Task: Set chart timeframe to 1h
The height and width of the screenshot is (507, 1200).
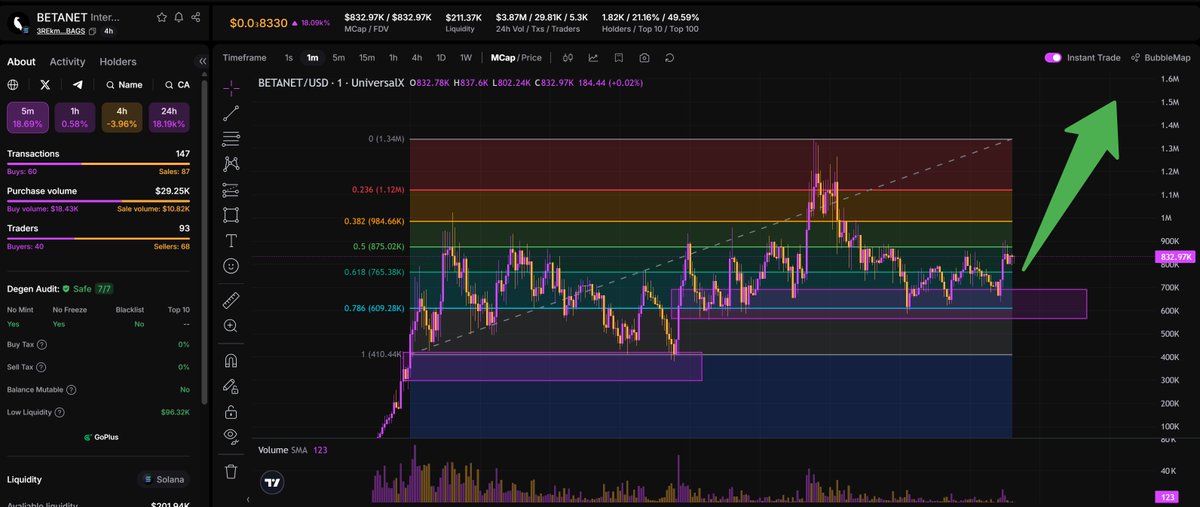Action: (393, 57)
